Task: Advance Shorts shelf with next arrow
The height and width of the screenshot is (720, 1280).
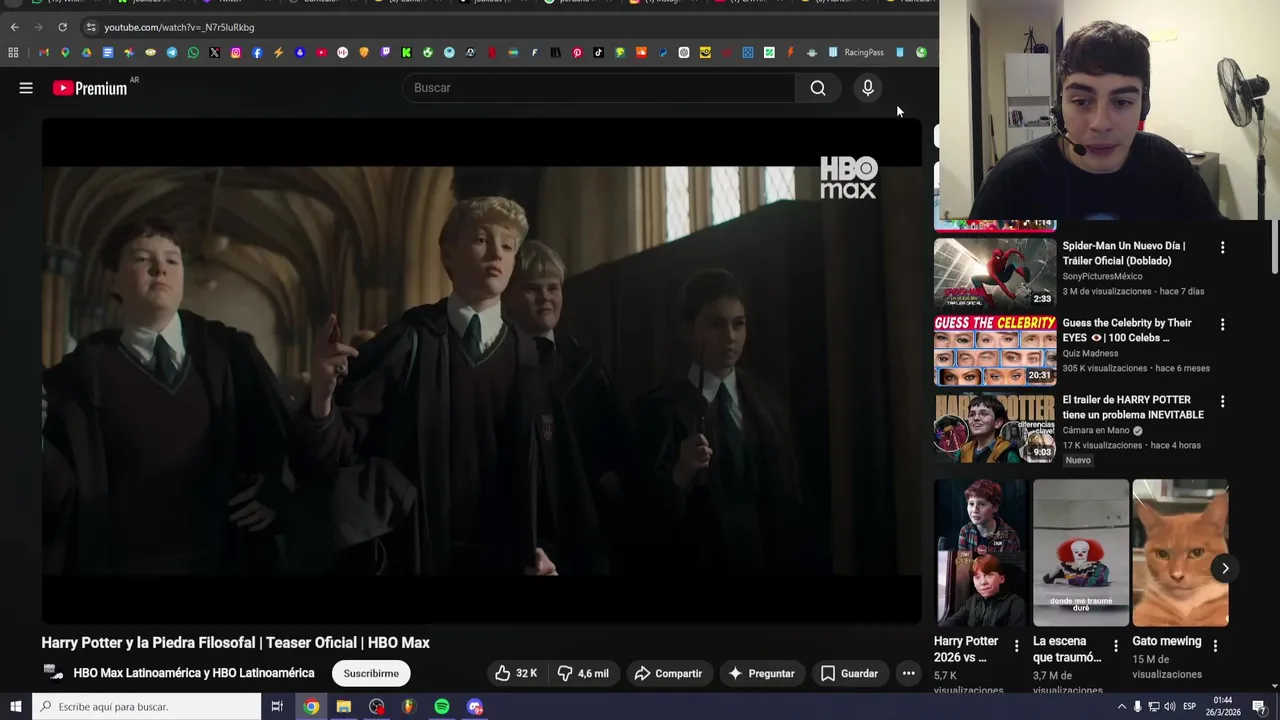Action: point(1225,568)
